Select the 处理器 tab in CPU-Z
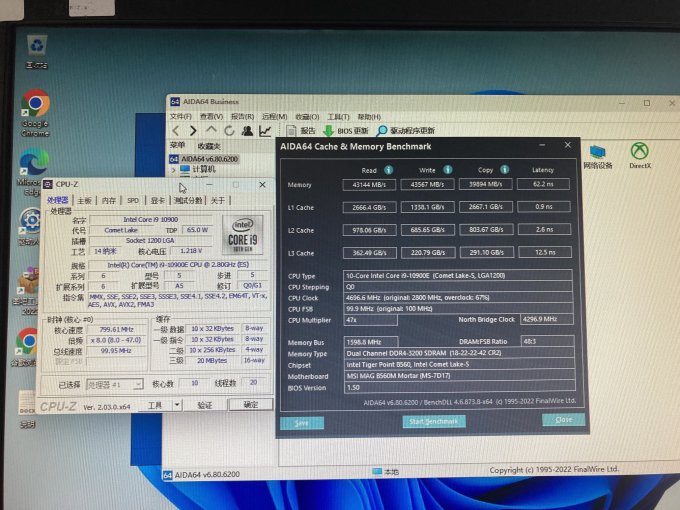Image resolution: width=680 pixels, height=510 pixels. click(x=58, y=200)
